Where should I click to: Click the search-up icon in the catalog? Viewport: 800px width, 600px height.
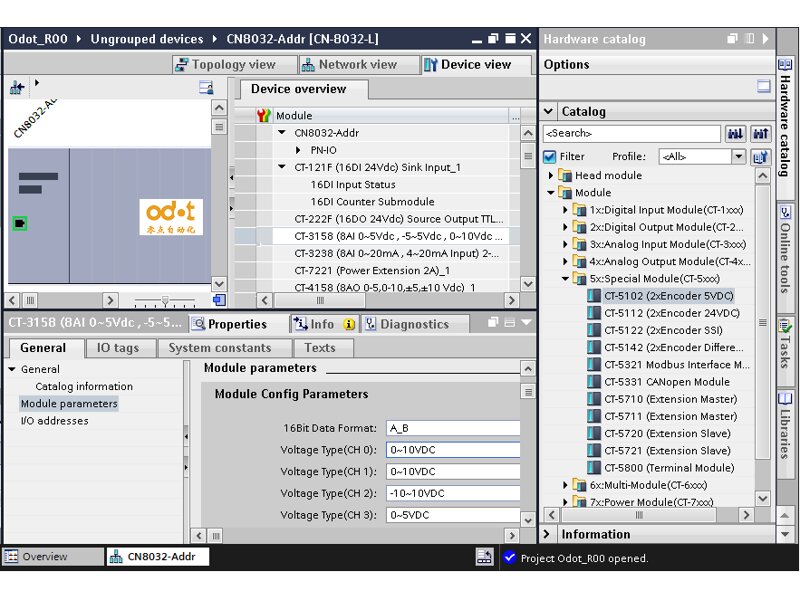pos(760,133)
